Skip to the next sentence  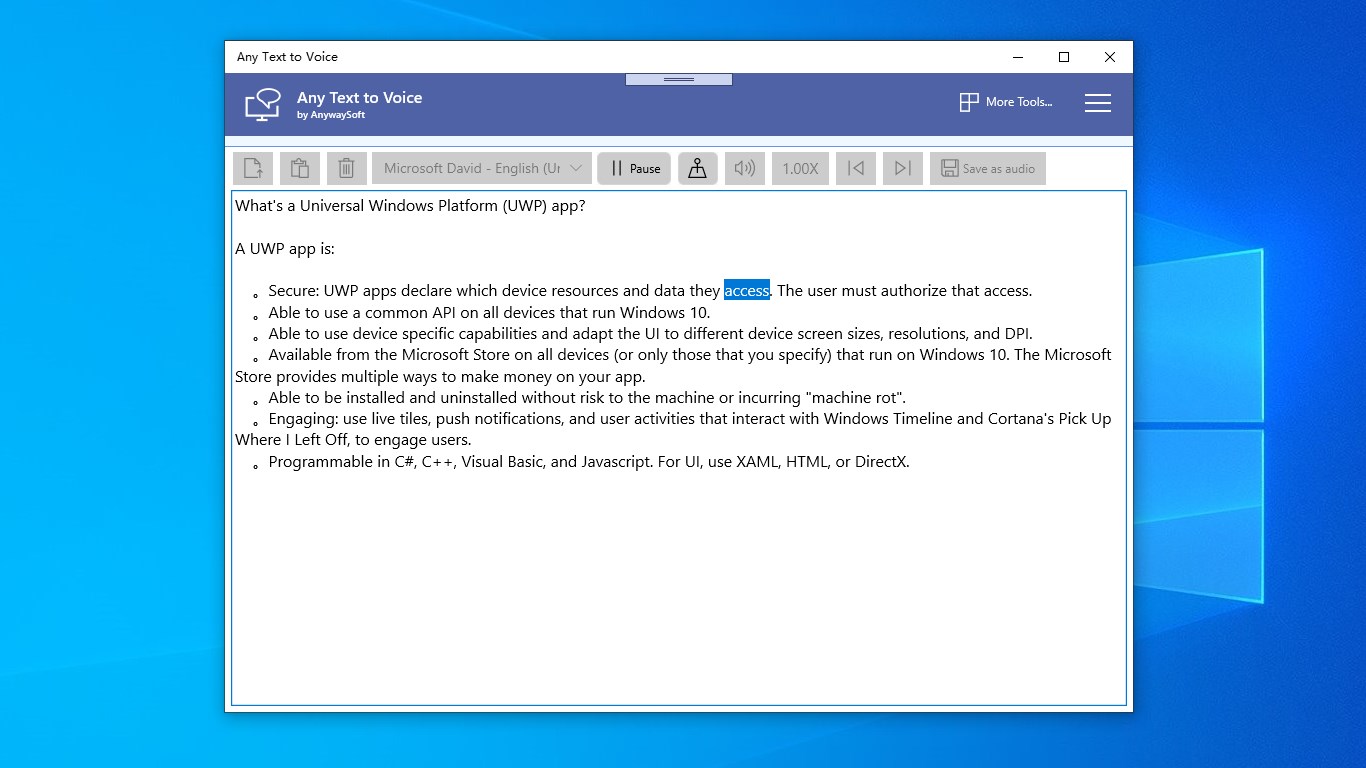(903, 168)
